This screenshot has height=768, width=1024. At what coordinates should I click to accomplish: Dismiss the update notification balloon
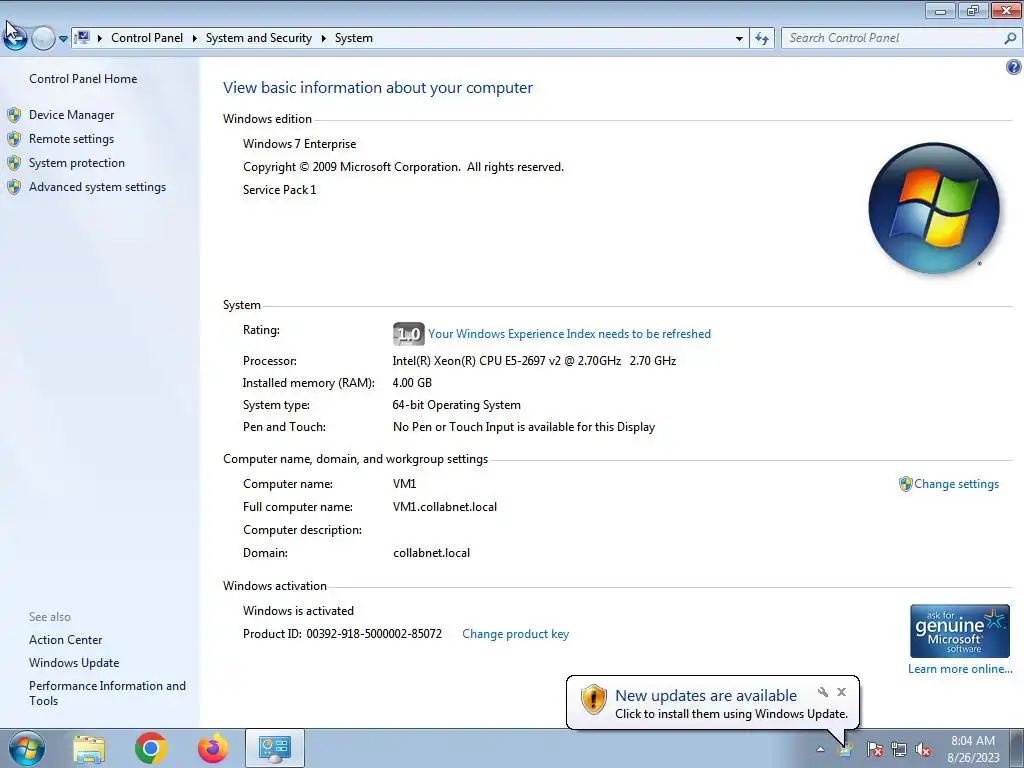pos(842,692)
